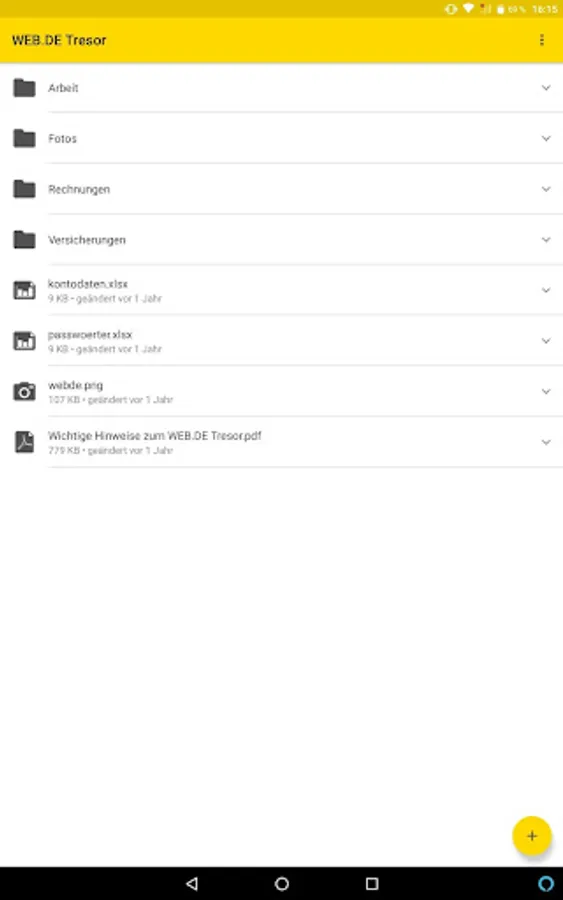563x900 pixels.
Task: Expand options chevron for Arbeit folder
Action: click(546, 88)
